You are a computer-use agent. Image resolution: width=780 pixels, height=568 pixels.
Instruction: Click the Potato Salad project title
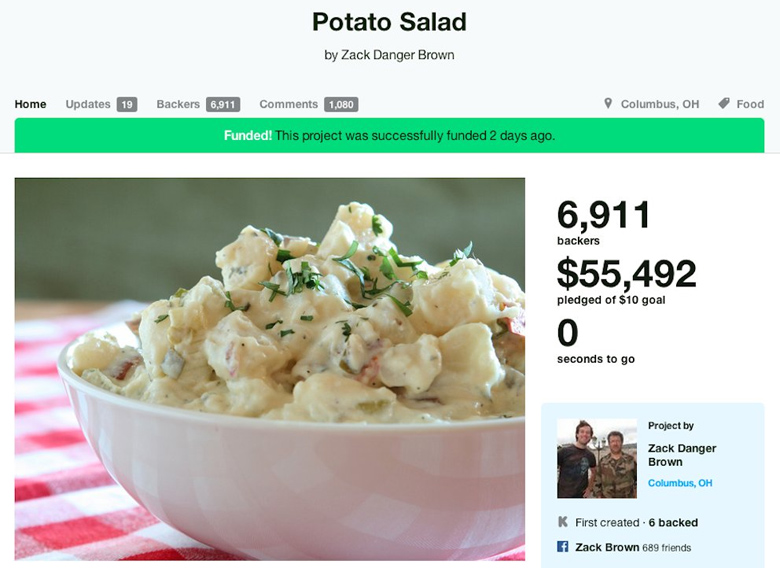tap(390, 22)
